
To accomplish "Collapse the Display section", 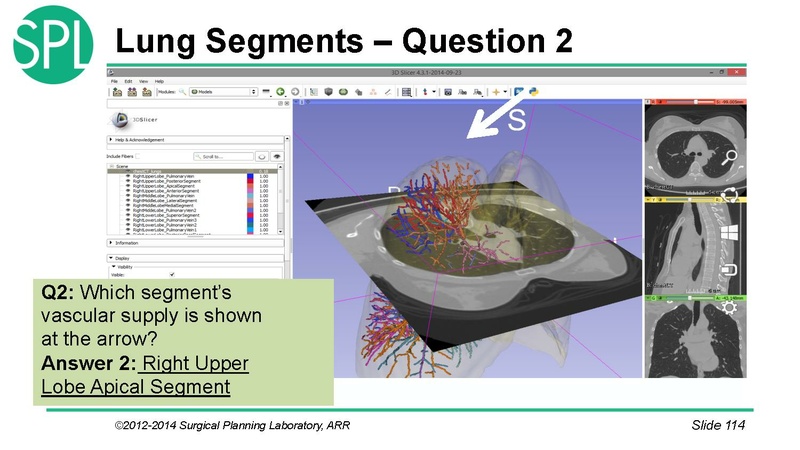I will 195,258.
